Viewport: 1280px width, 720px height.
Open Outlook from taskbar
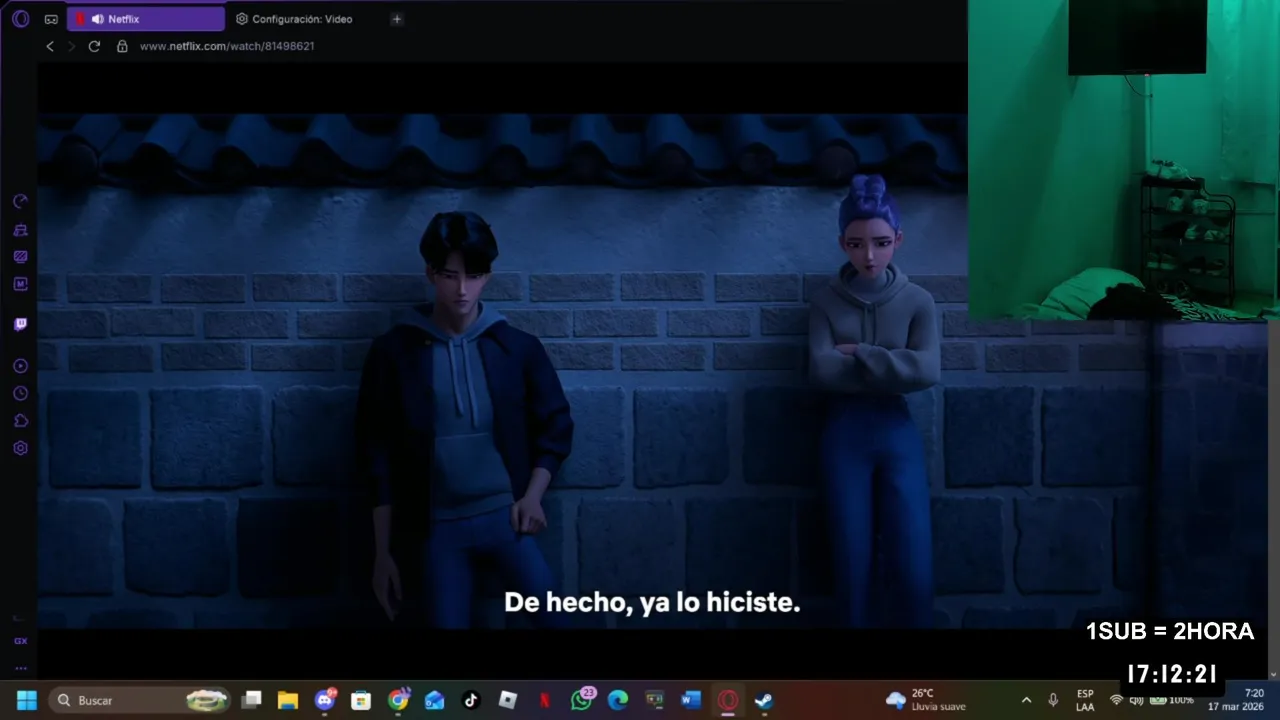tap(434, 700)
